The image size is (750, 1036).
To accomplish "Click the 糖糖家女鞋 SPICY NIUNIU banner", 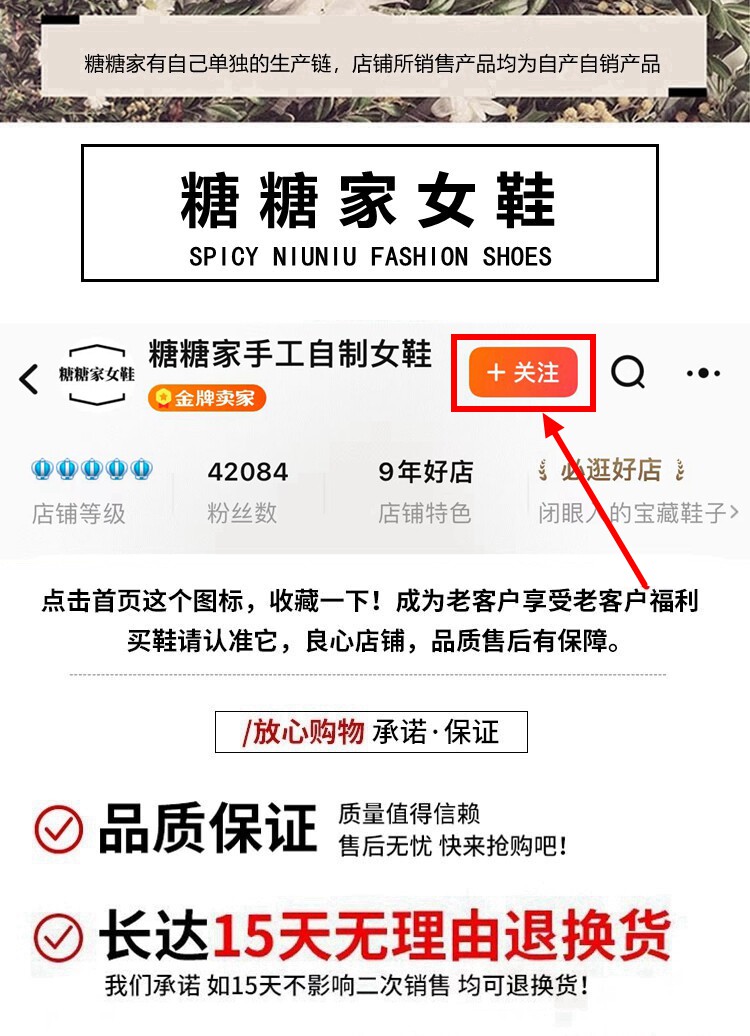I will [369, 213].
